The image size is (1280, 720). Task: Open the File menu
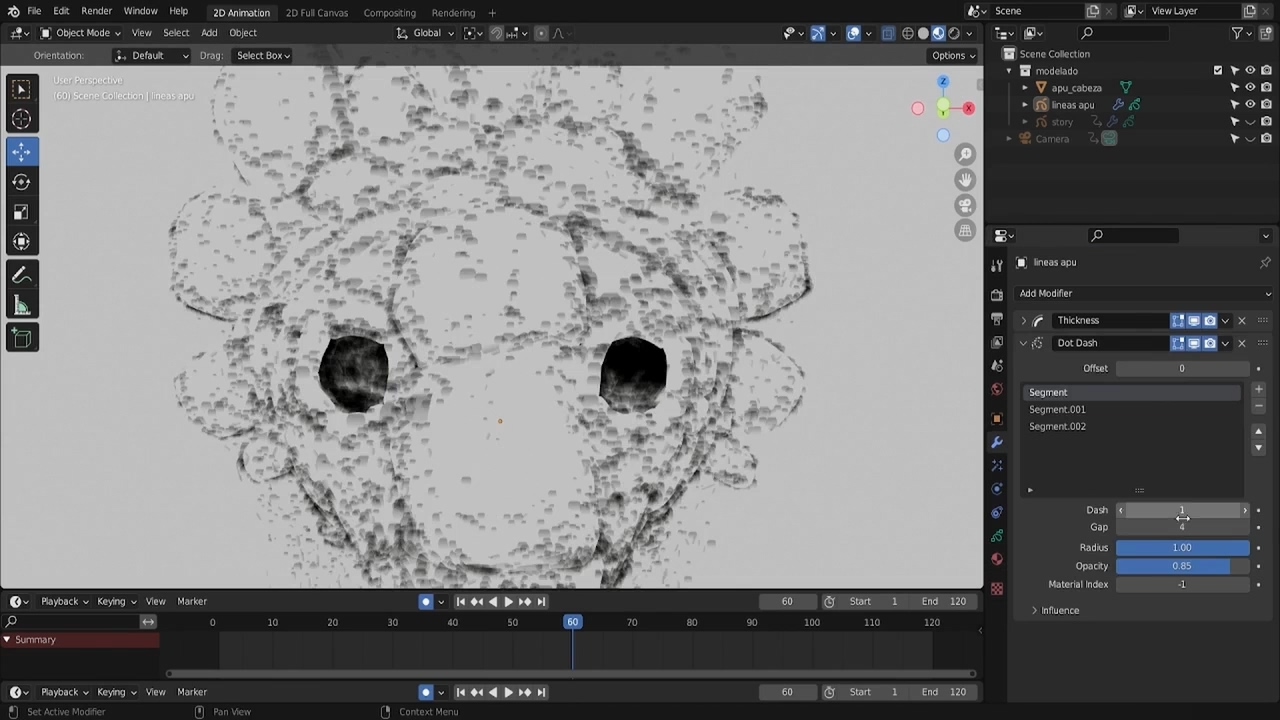(x=34, y=11)
